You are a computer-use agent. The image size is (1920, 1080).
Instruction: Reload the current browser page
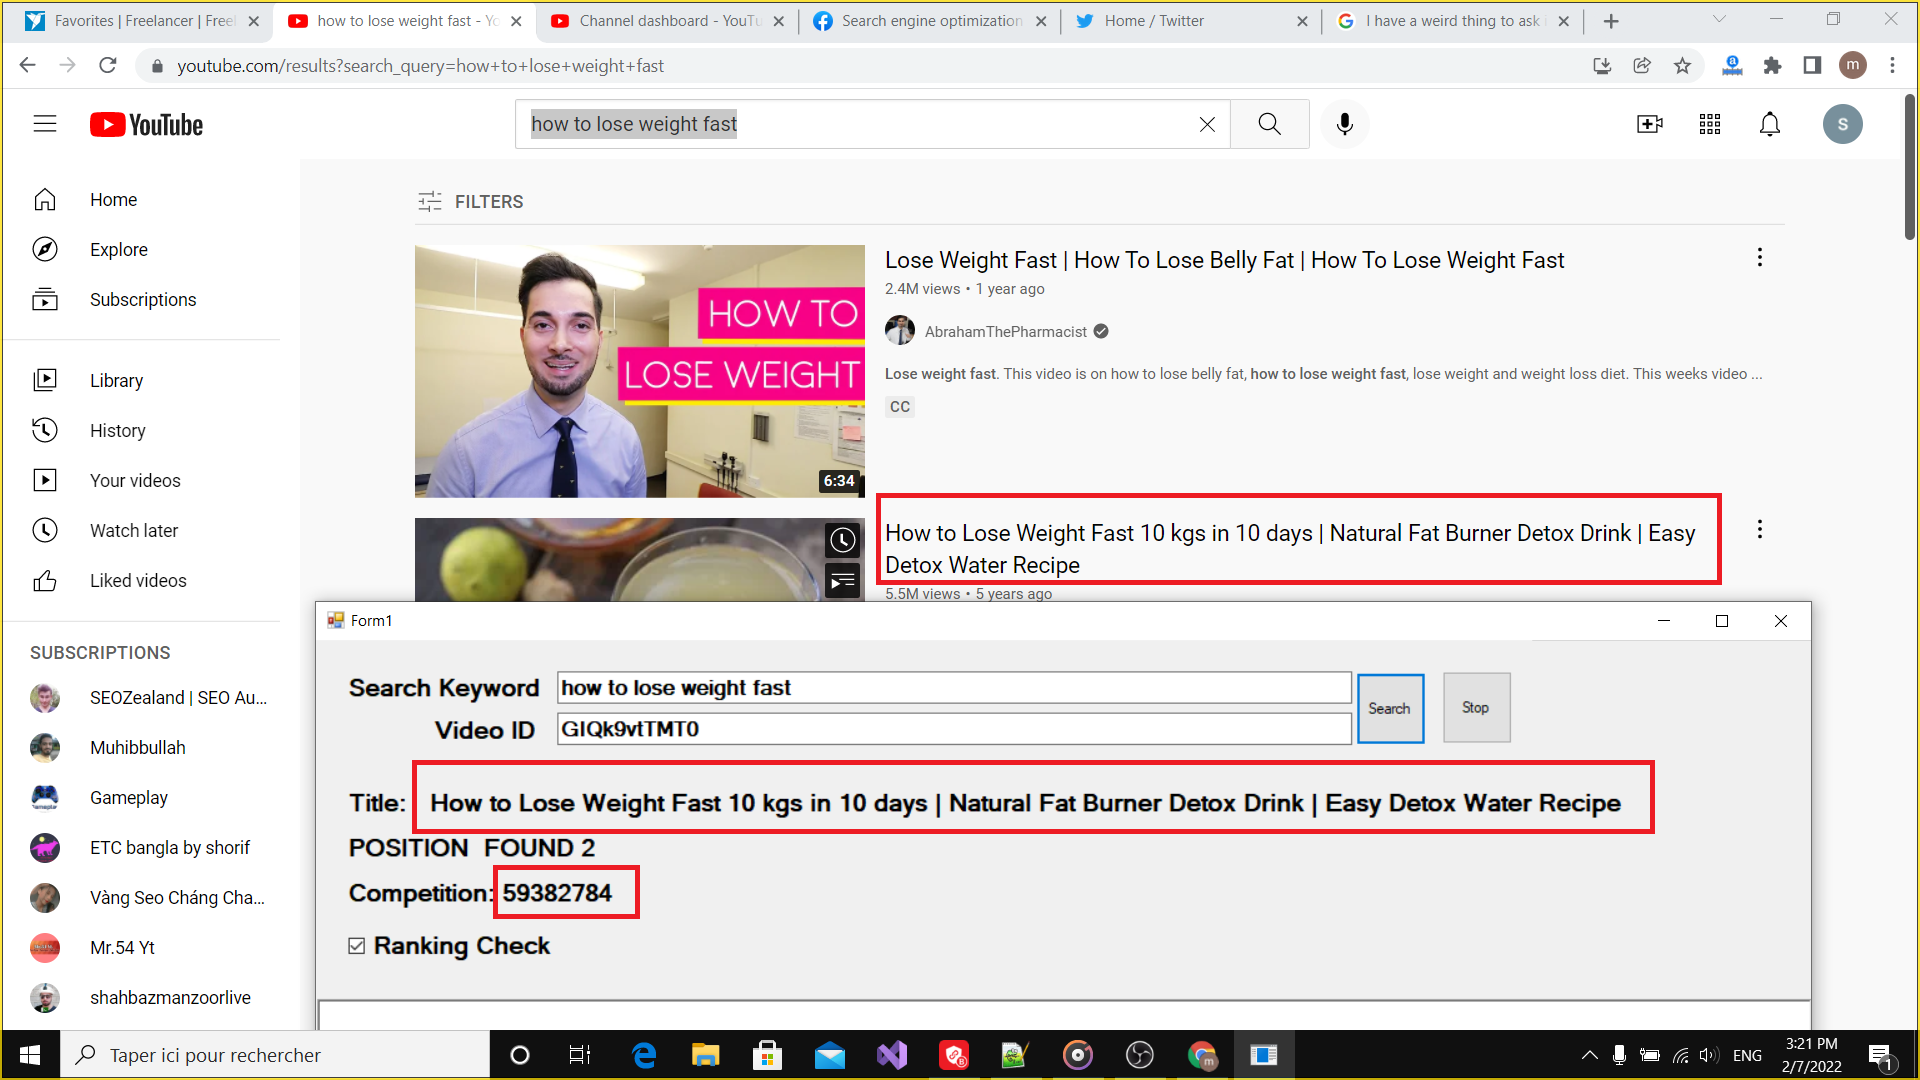(x=108, y=66)
